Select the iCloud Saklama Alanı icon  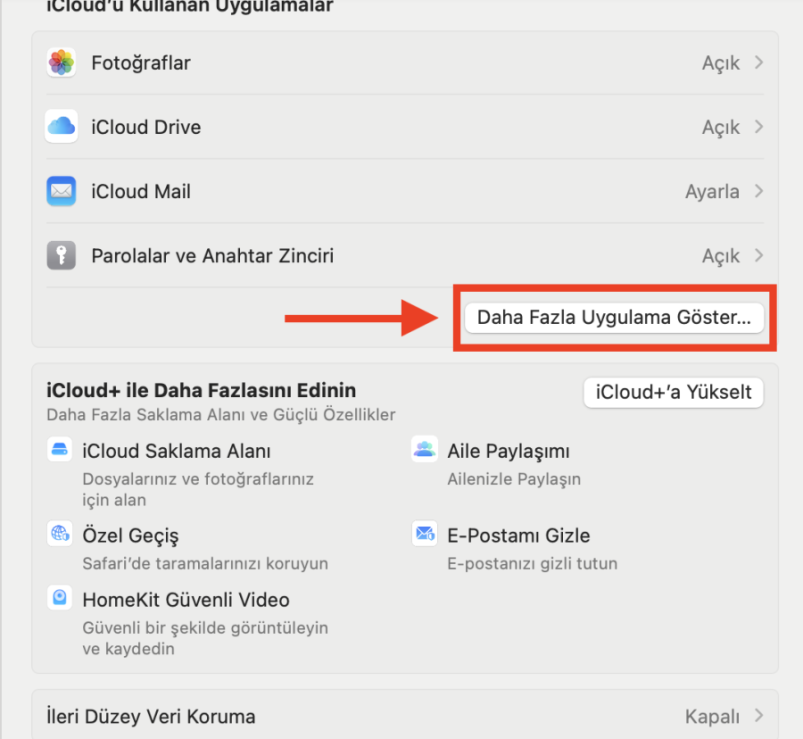tap(59, 450)
